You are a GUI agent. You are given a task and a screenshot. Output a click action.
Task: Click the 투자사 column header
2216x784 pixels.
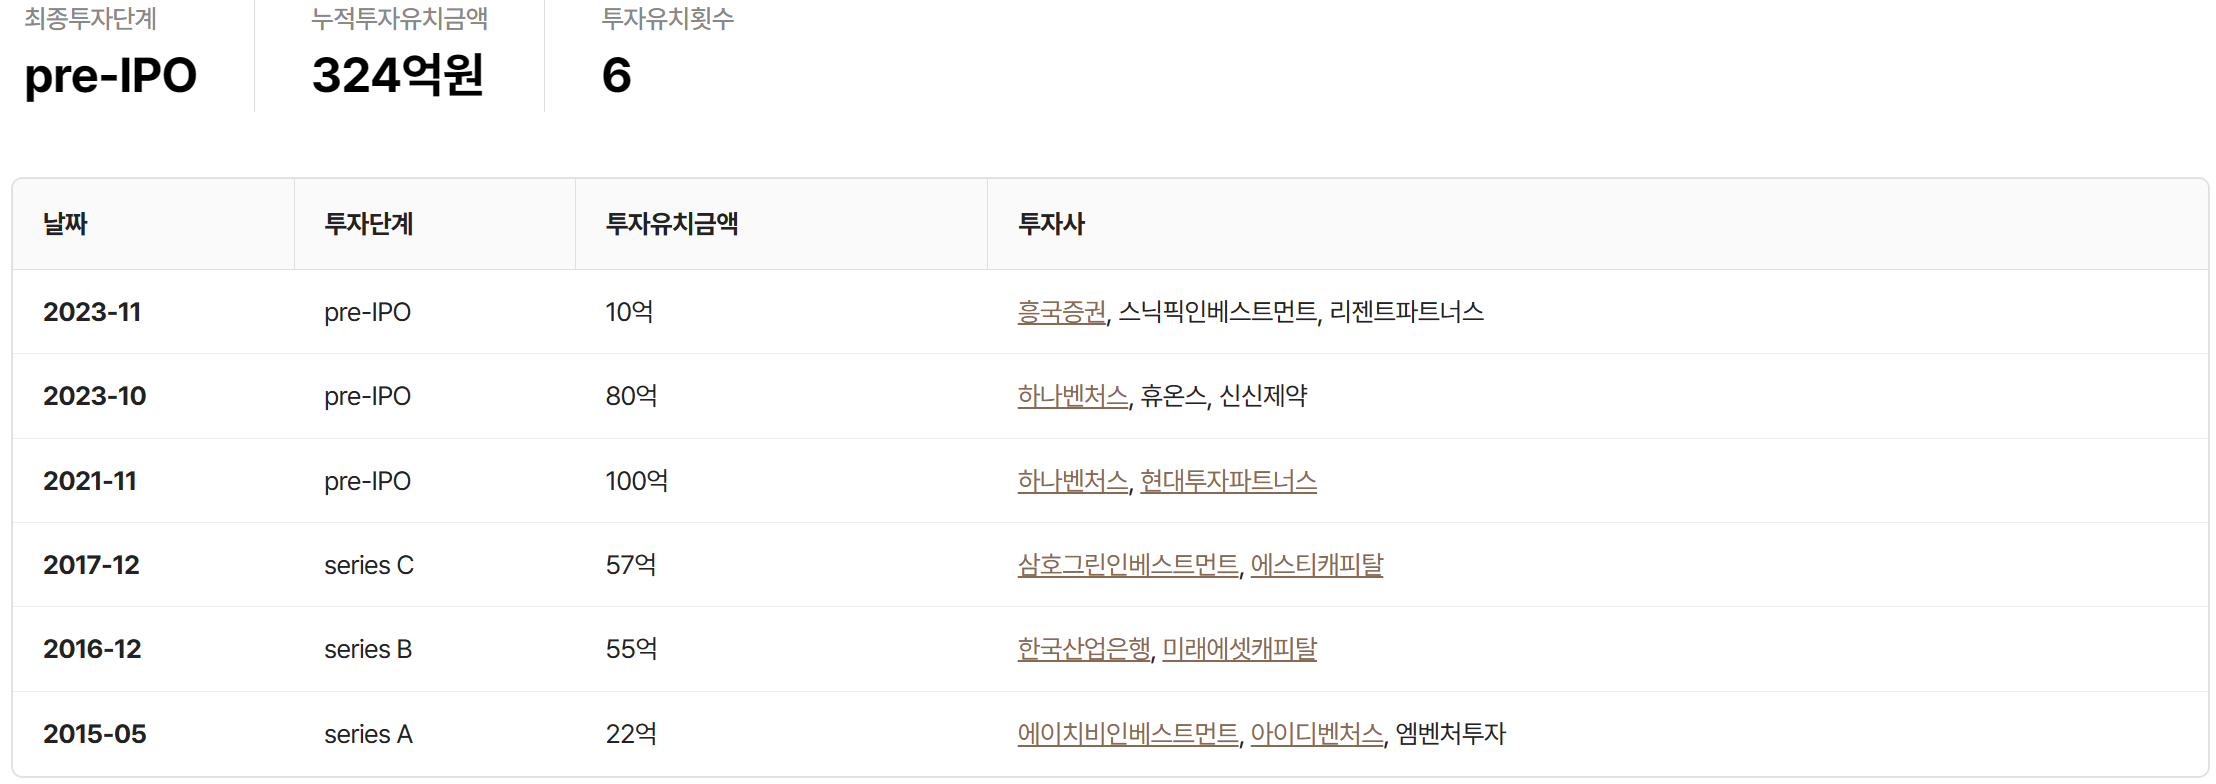click(x=1051, y=224)
